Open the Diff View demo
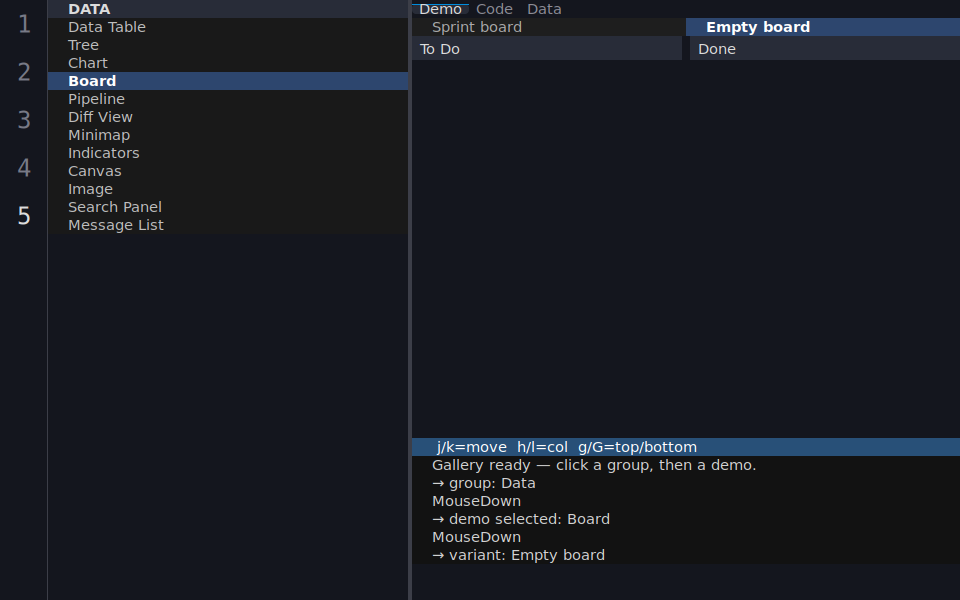The image size is (960, 600). point(228,117)
